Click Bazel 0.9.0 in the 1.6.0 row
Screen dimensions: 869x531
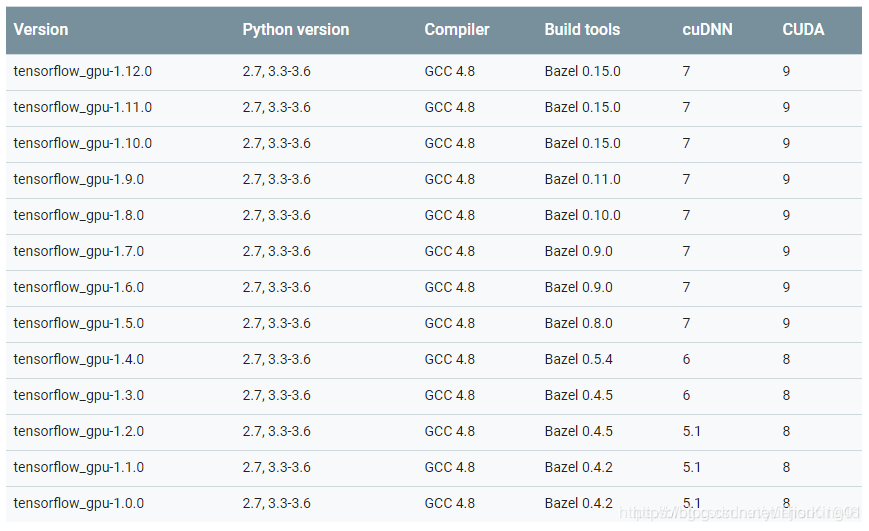(x=579, y=288)
